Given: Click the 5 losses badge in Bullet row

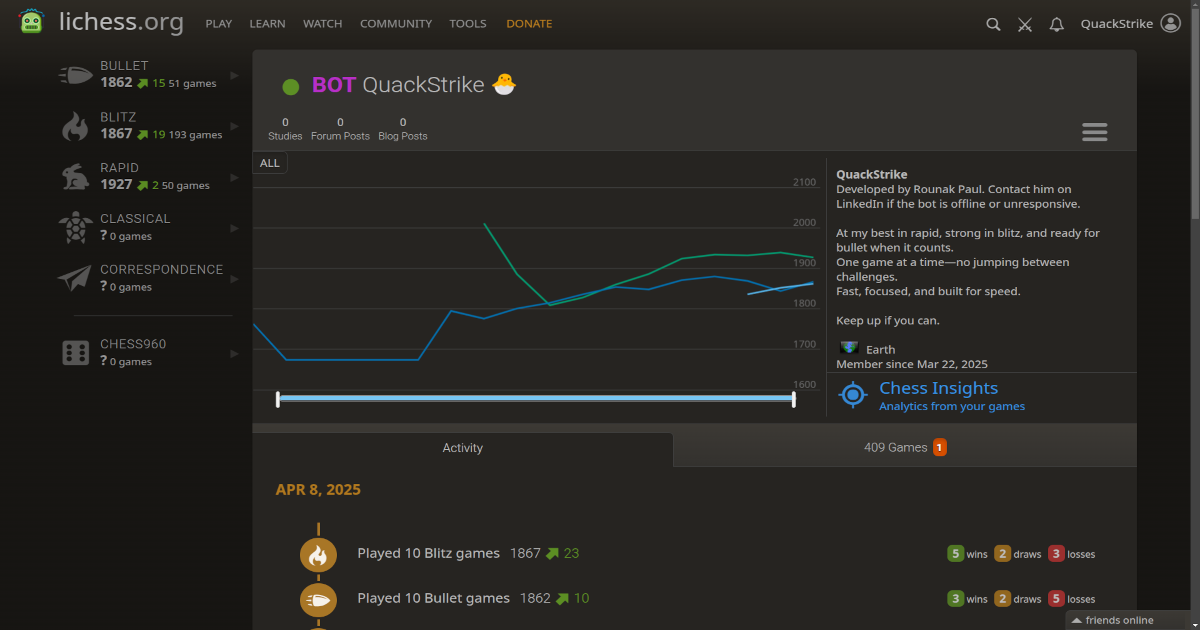Looking at the screenshot, I should 1056,599.
